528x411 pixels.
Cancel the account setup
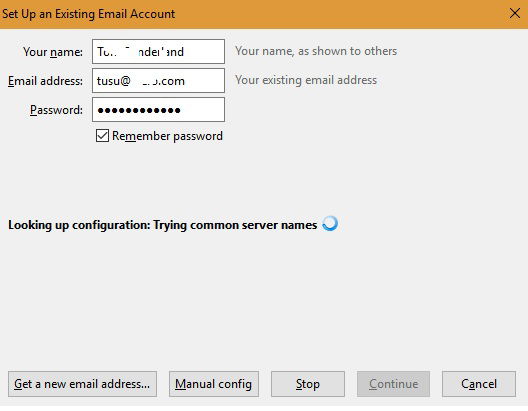pos(479,384)
